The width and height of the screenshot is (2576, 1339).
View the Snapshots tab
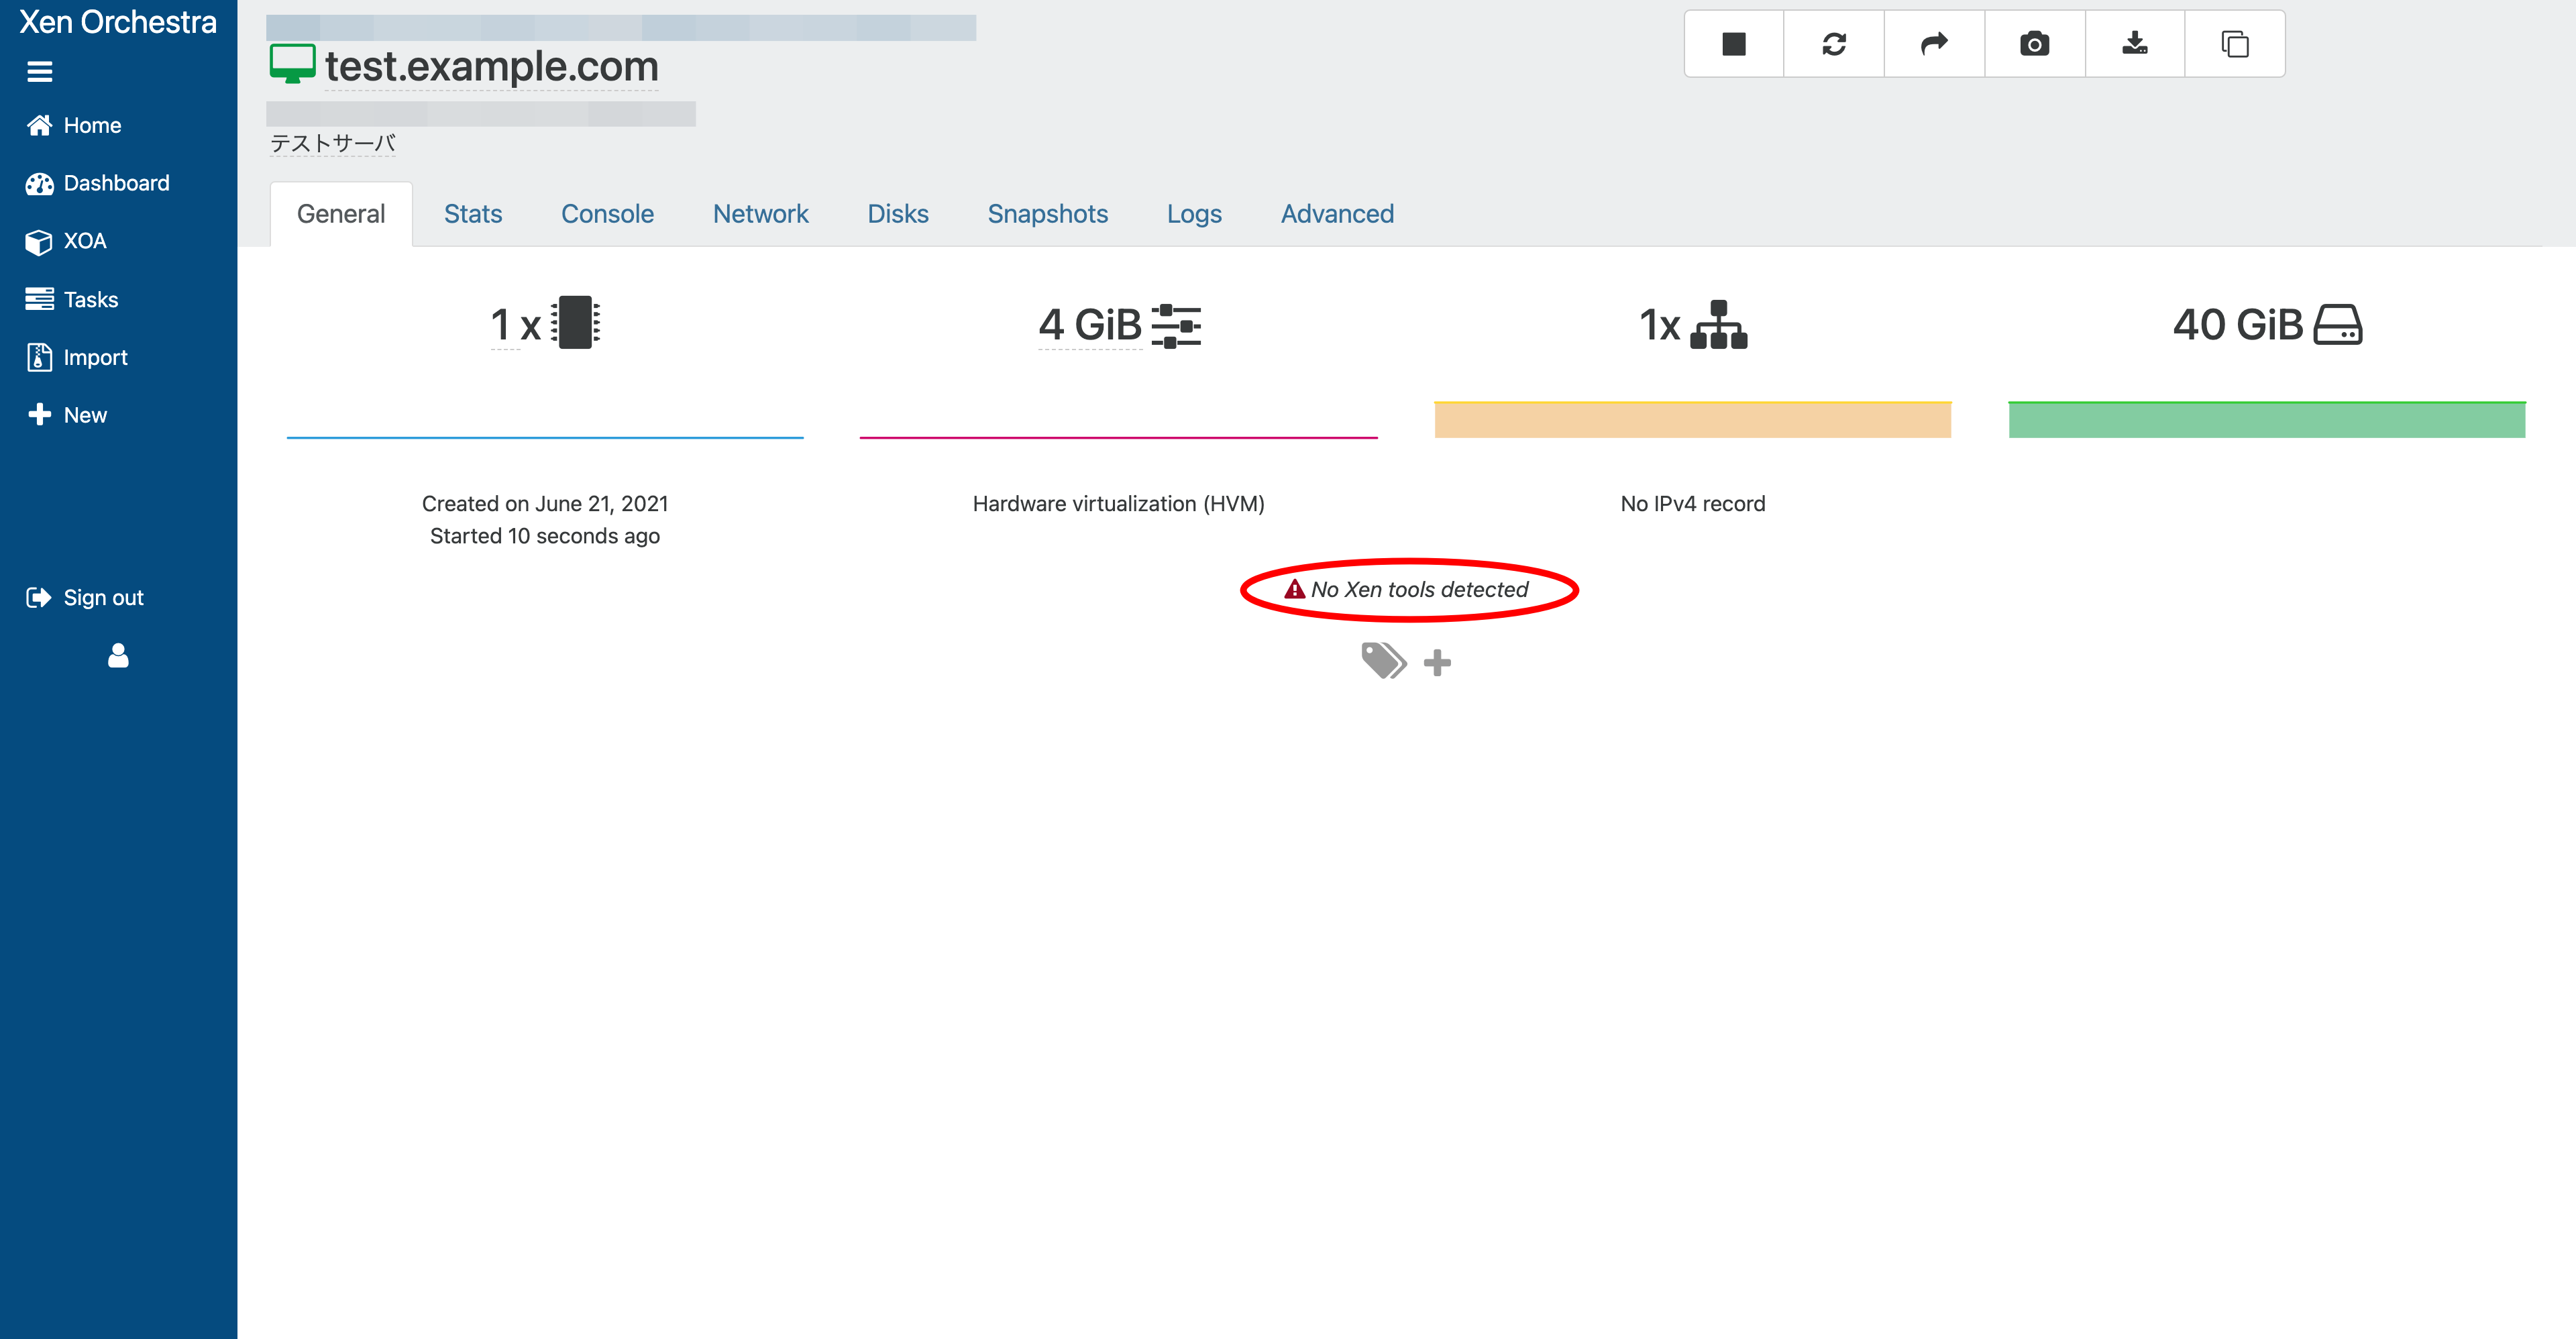click(1048, 214)
